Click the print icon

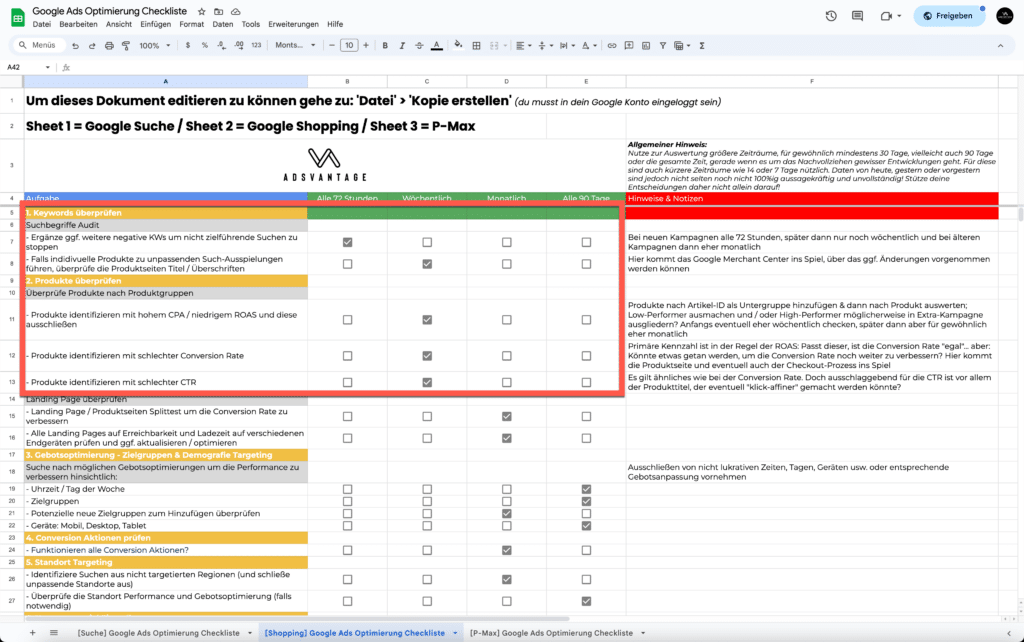pos(109,46)
